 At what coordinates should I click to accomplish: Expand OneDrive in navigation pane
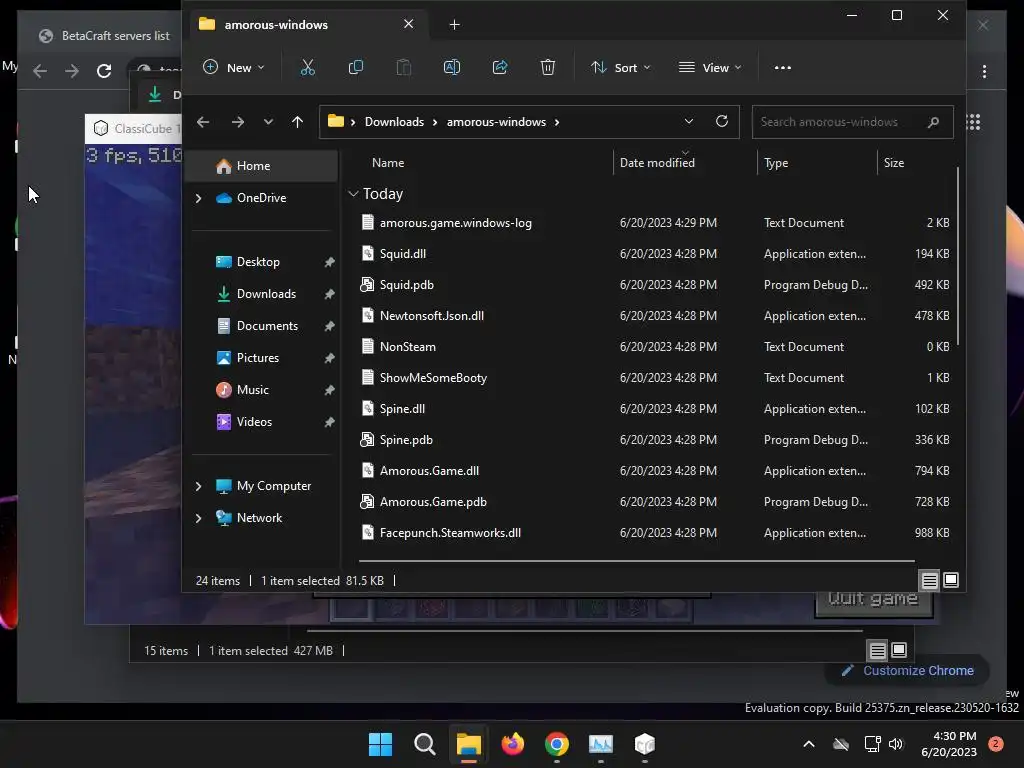tap(199, 198)
